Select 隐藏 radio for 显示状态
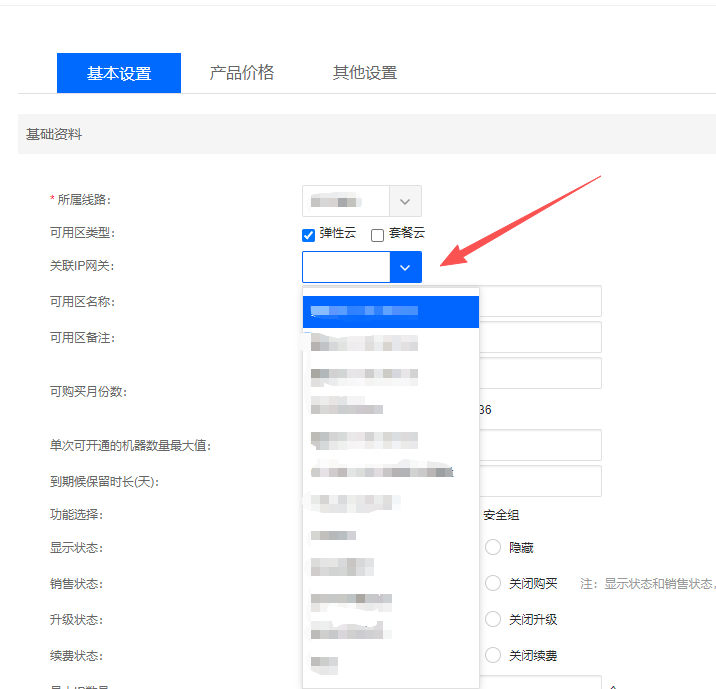The height and width of the screenshot is (689, 716). [493, 547]
